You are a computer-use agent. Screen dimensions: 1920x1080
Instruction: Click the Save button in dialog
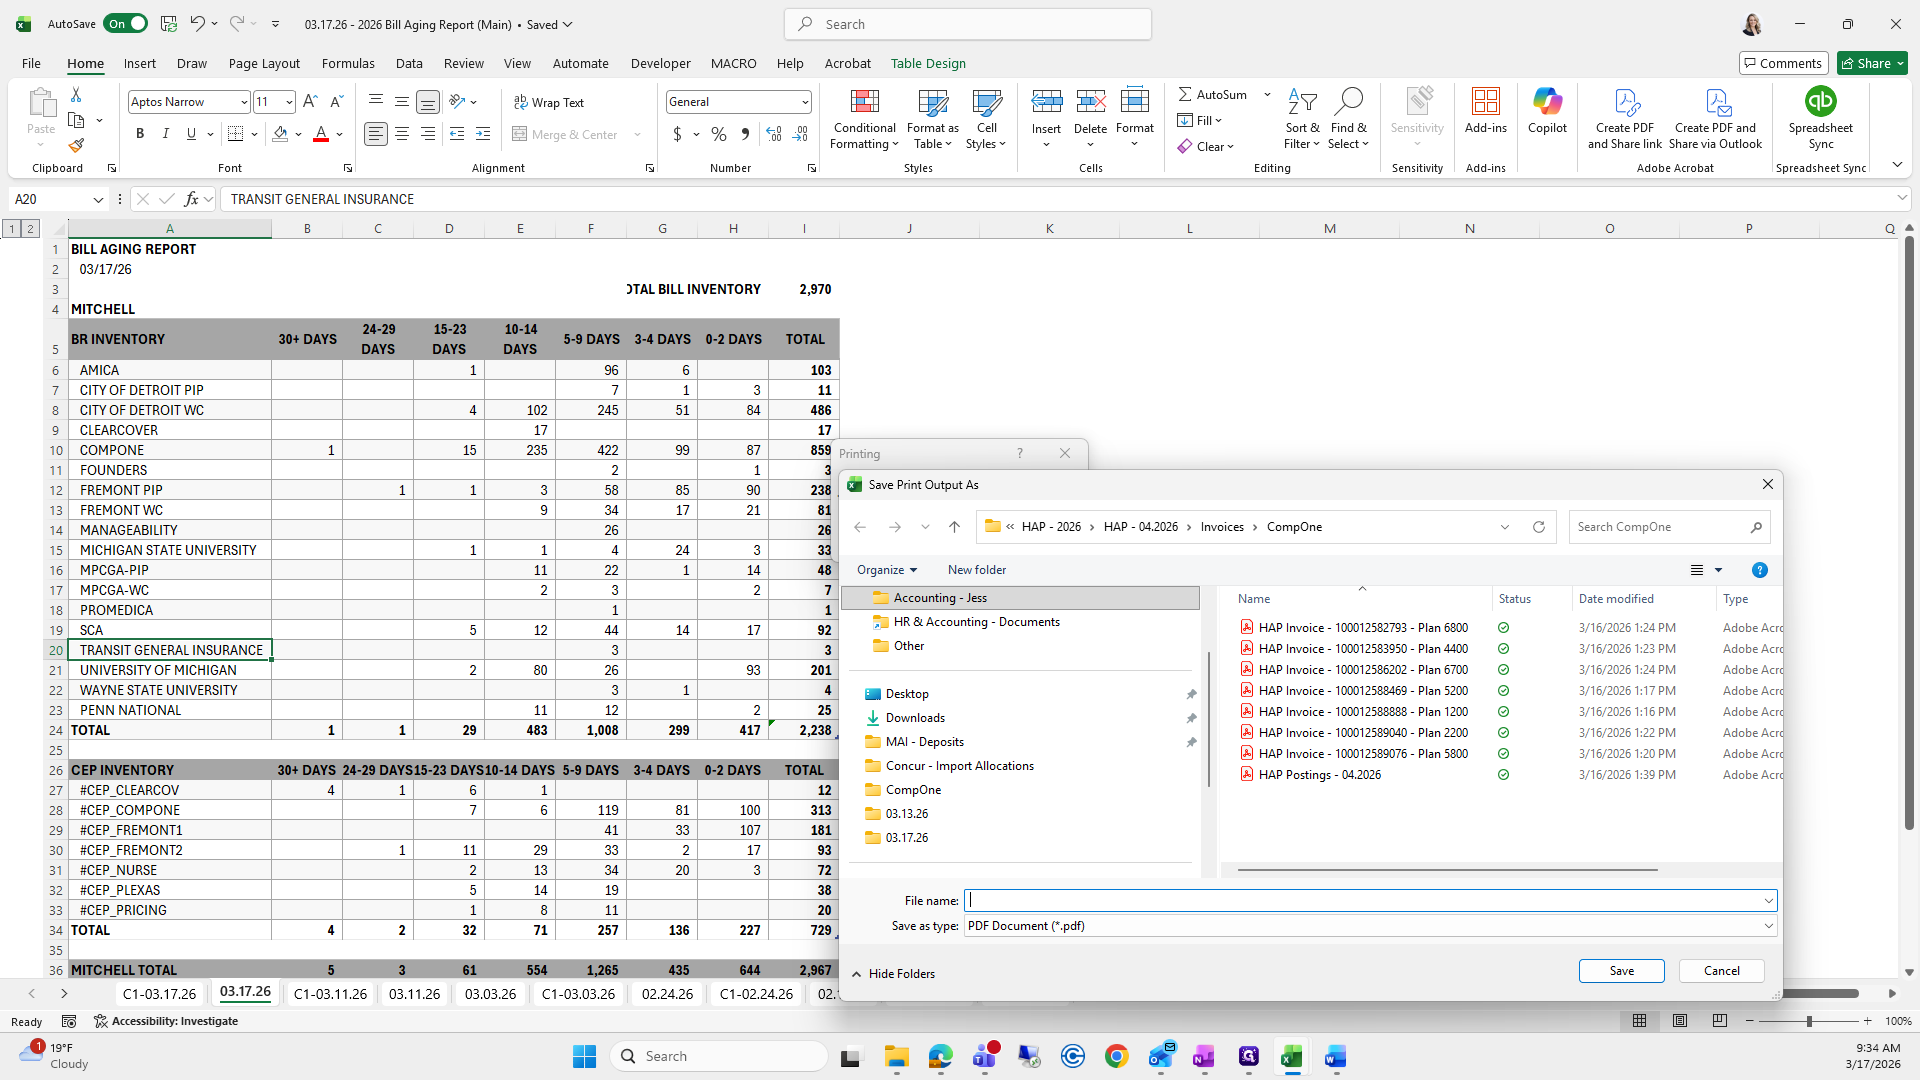click(1621, 971)
